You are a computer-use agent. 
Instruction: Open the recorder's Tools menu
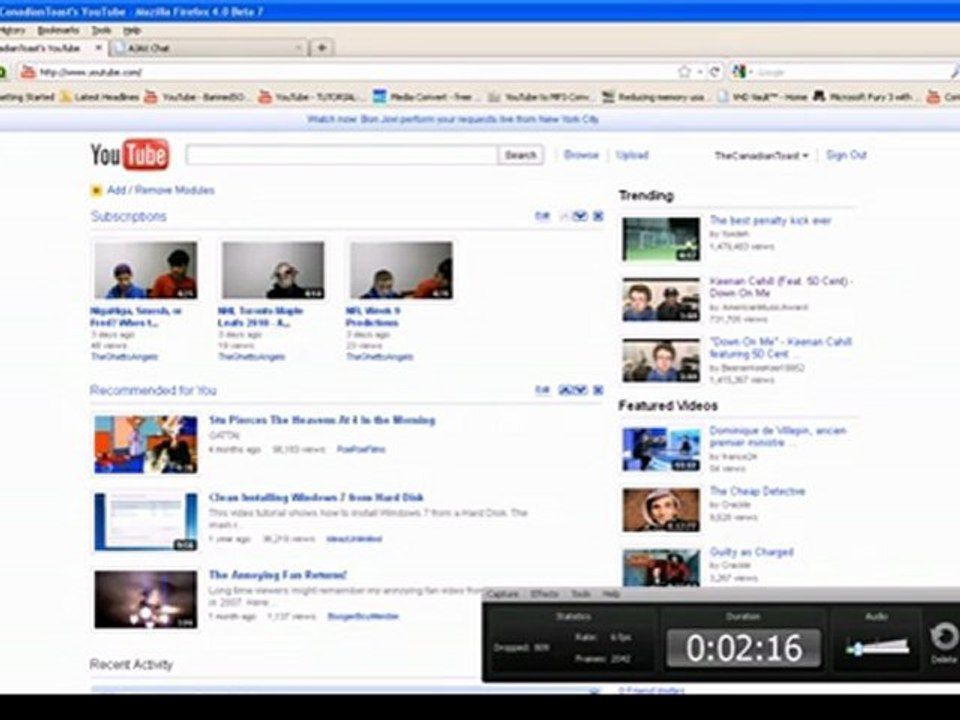click(x=580, y=594)
